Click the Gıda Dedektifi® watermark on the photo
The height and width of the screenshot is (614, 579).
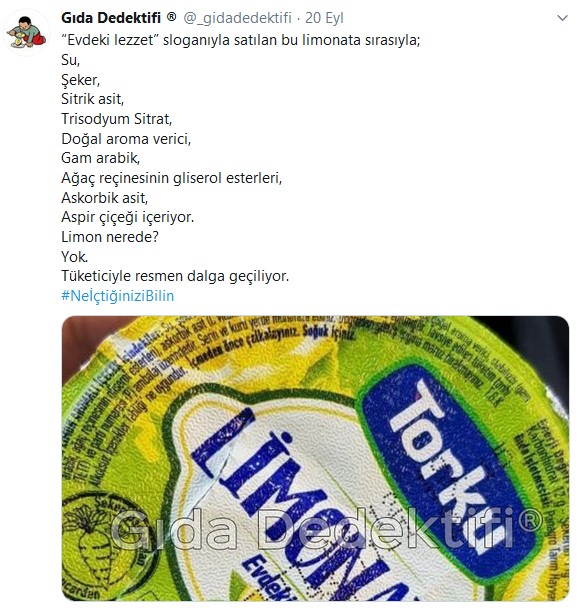tap(327, 529)
